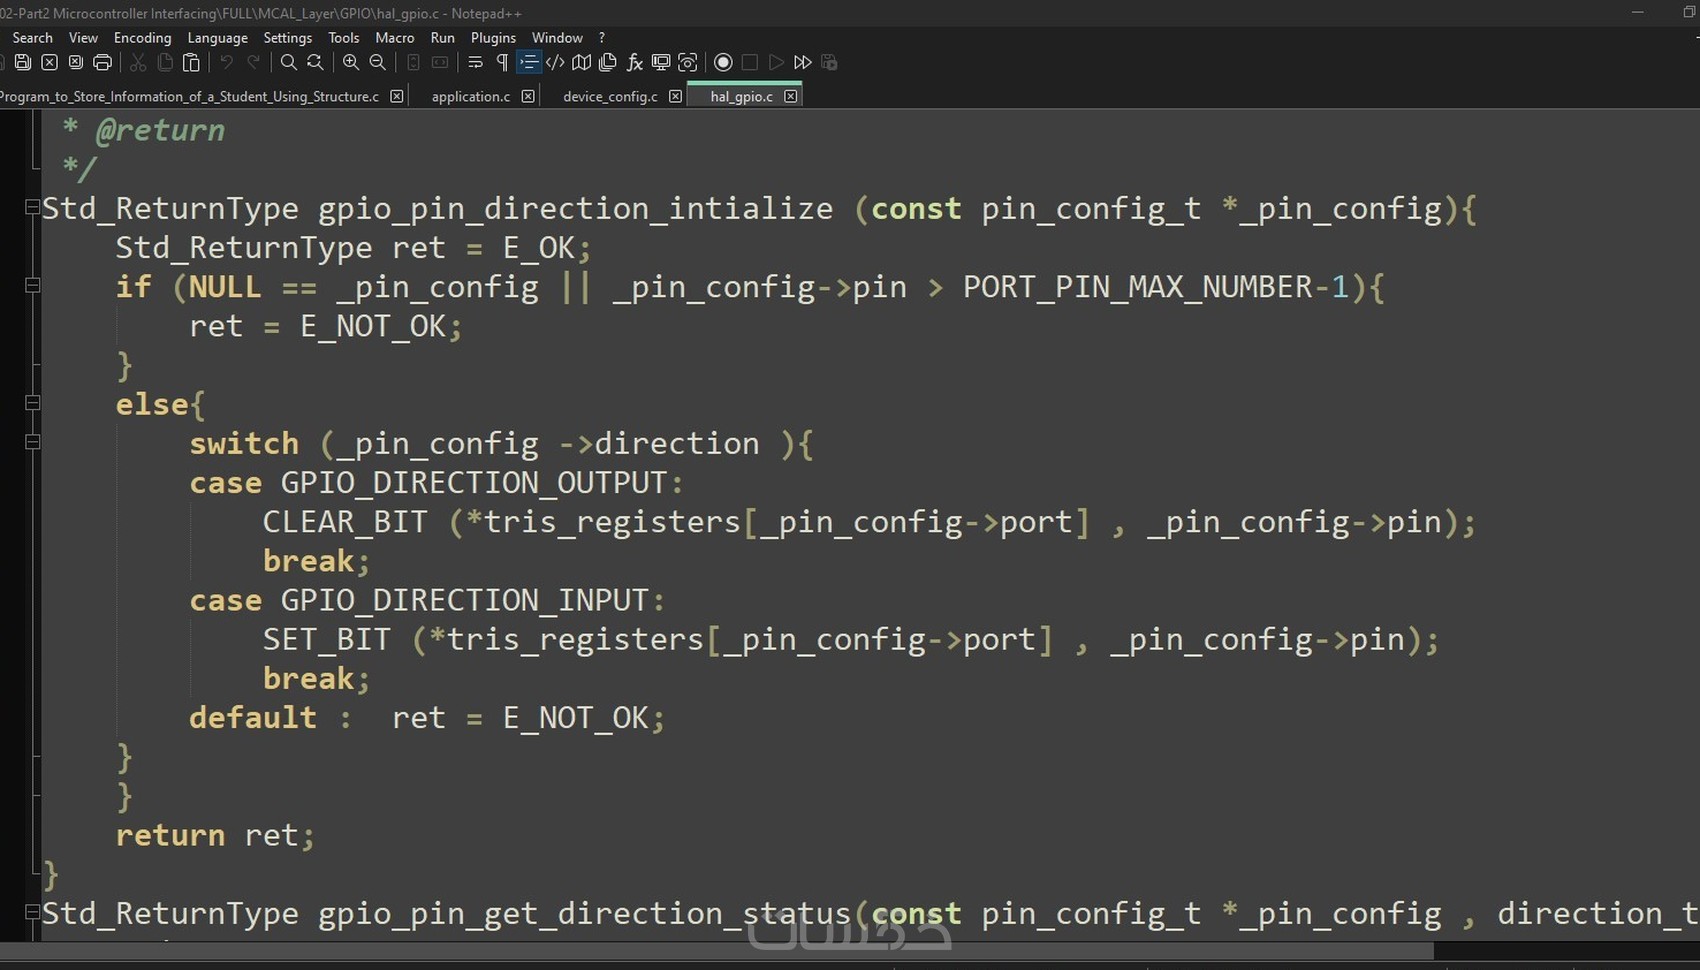Switch to the device_config.c tab

tap(610, 96)
